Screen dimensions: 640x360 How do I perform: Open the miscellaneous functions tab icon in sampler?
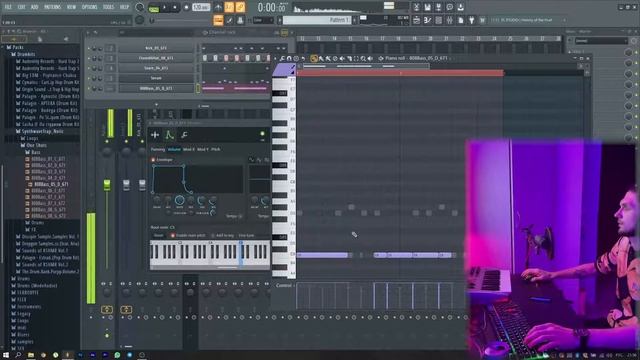point(184,135)
